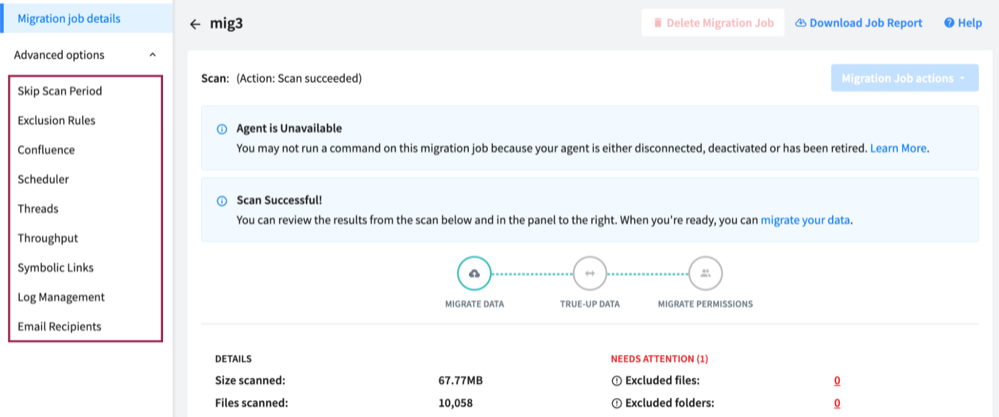
Task: Open Email Recipients settings
Action: coord(59,327)
